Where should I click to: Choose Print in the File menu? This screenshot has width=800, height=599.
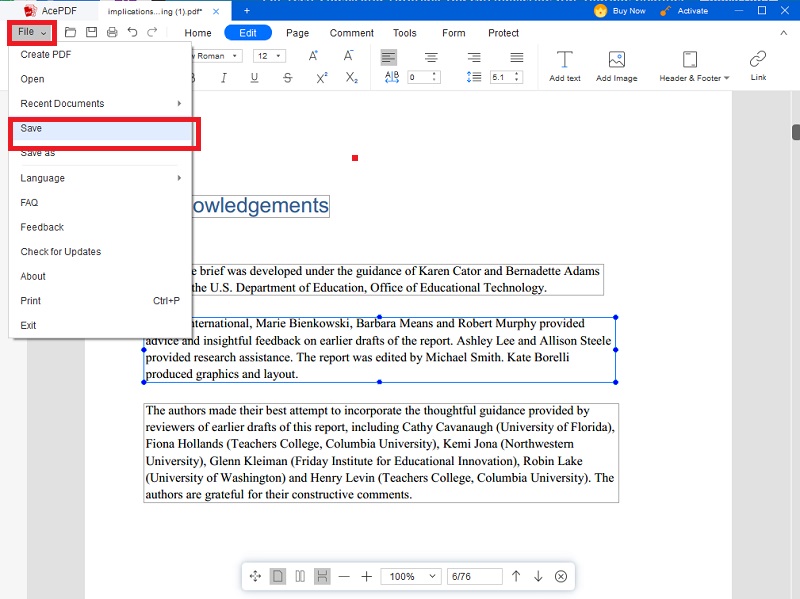[x=101, y=301]
